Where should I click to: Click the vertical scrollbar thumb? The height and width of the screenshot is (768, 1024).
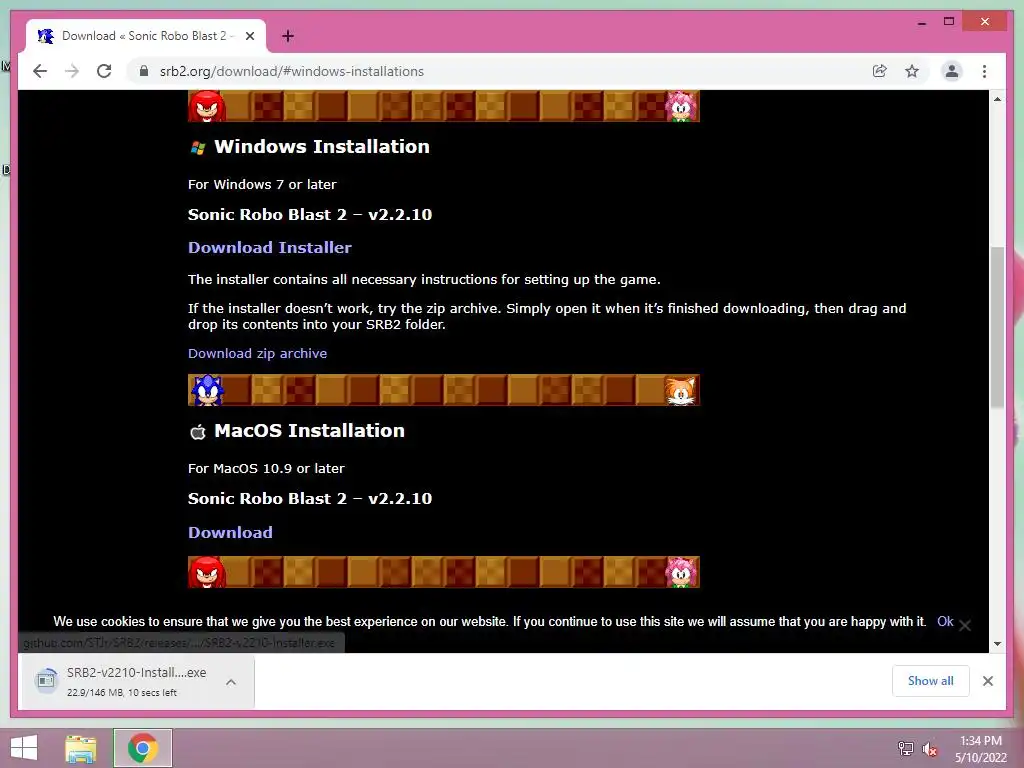pos(997,327)
